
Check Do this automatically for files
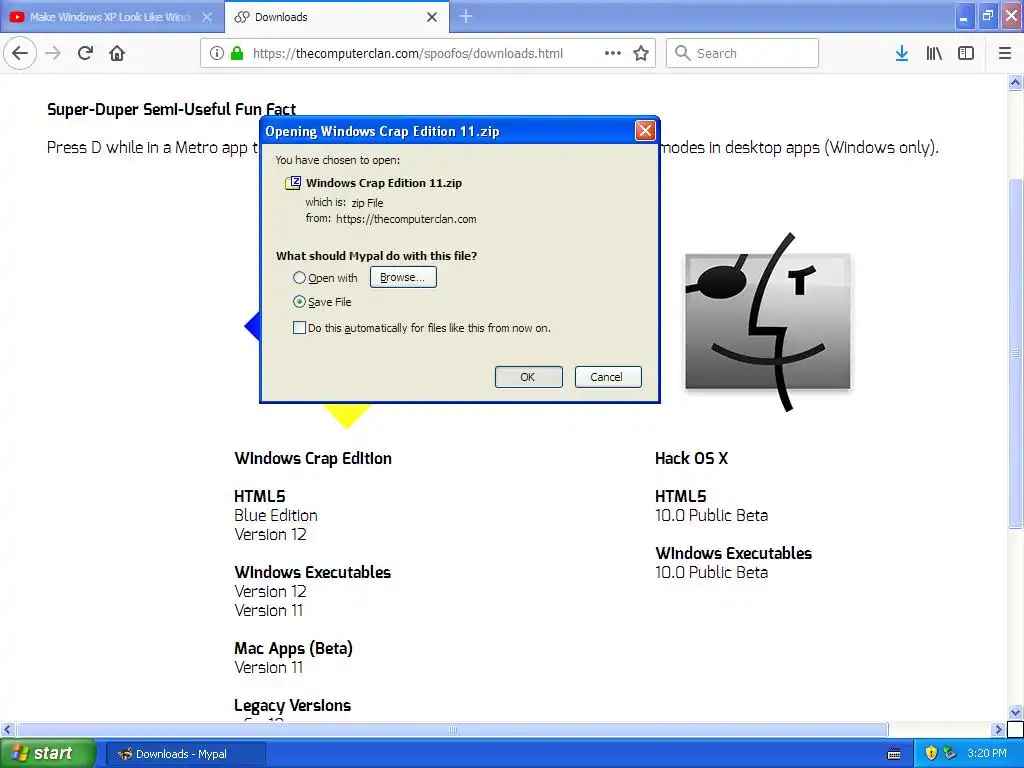[299, 328]
